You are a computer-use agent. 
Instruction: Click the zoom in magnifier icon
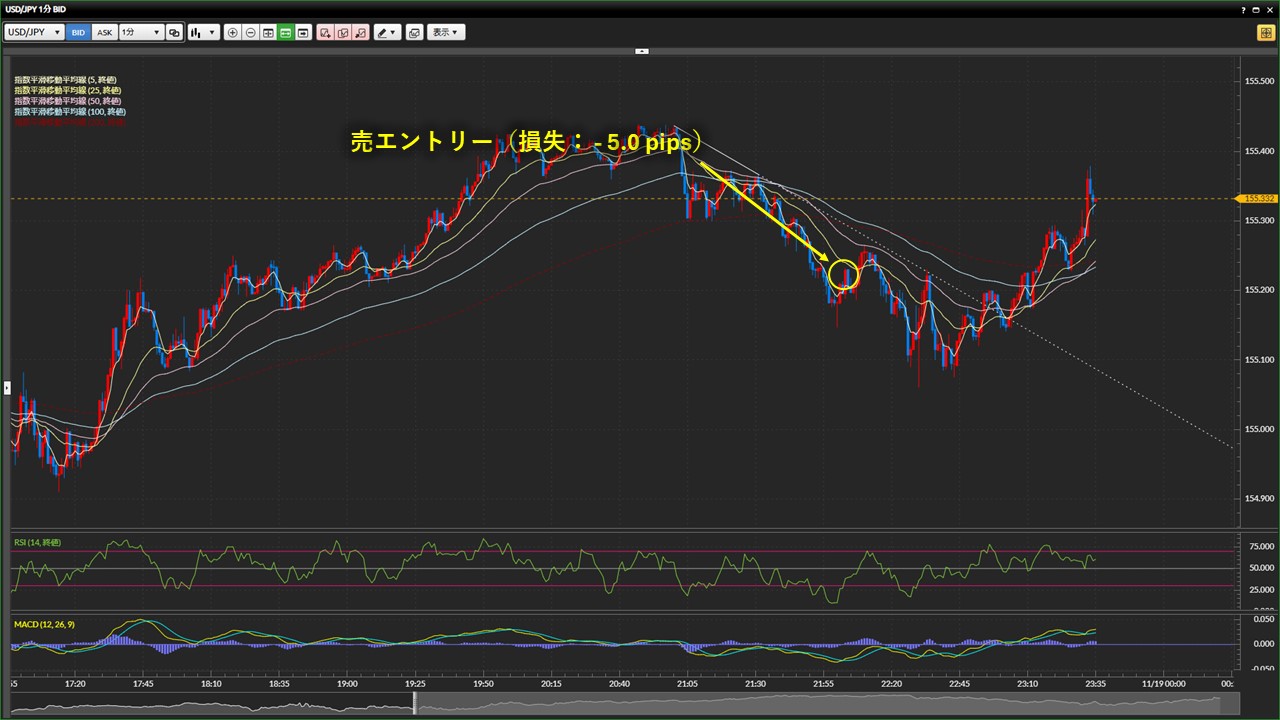[x=233, y=32]
